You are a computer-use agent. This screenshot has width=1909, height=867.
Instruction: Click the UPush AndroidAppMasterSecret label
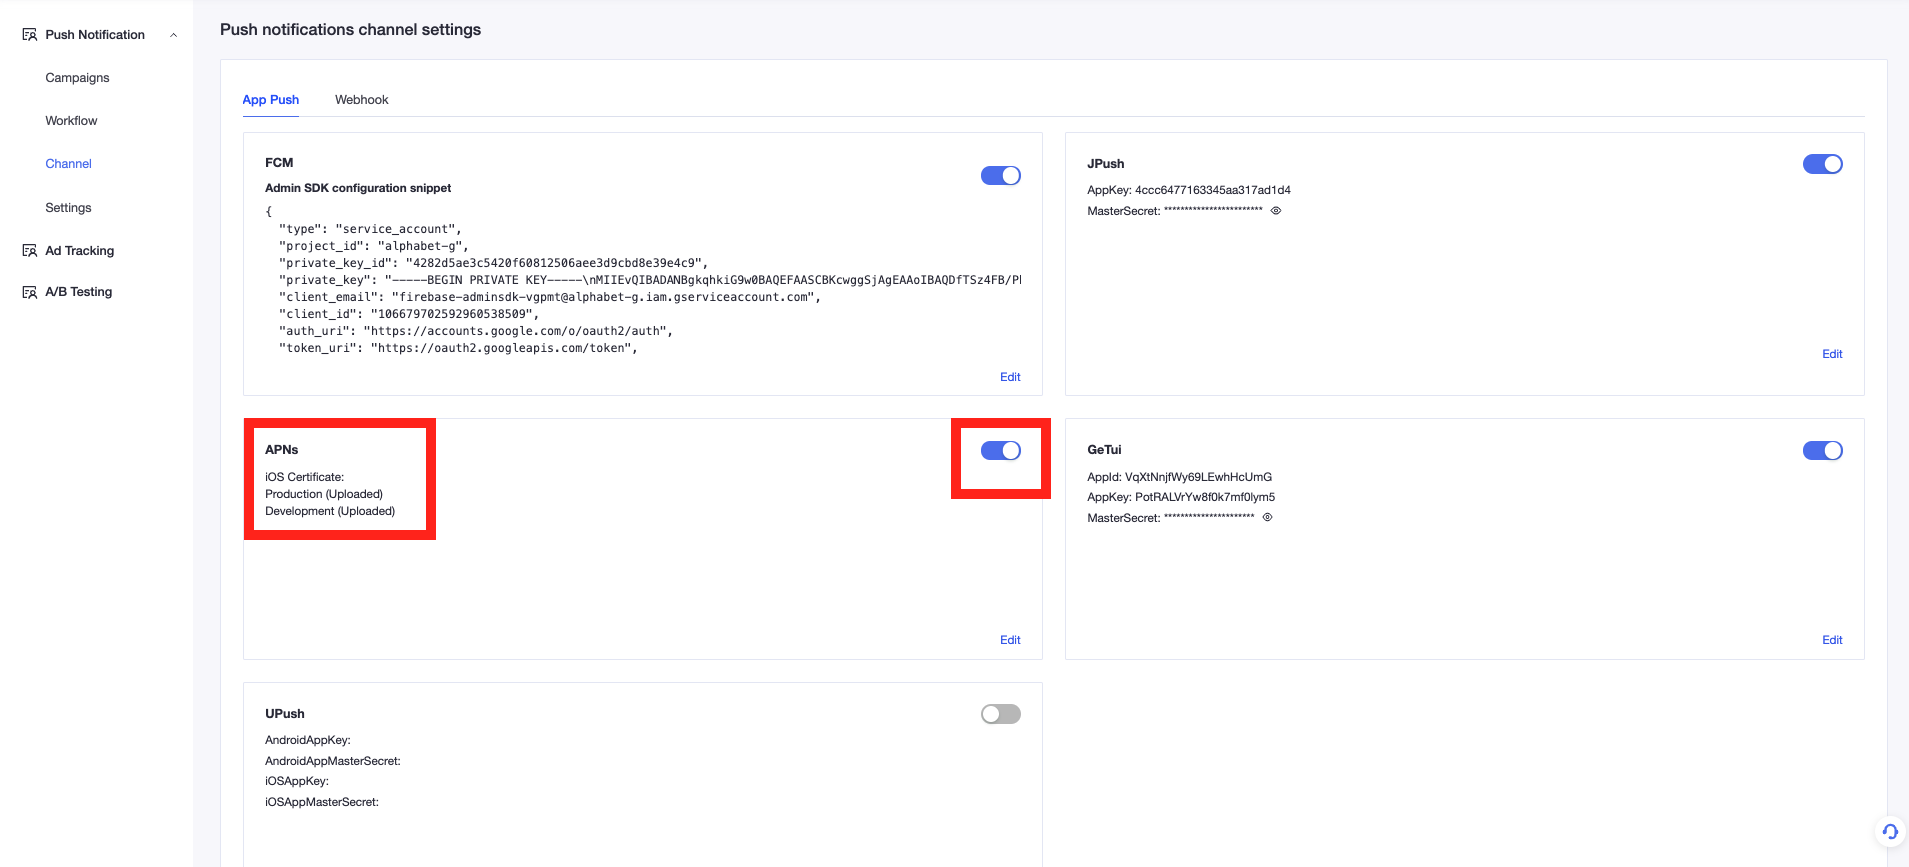coord(333,761)
